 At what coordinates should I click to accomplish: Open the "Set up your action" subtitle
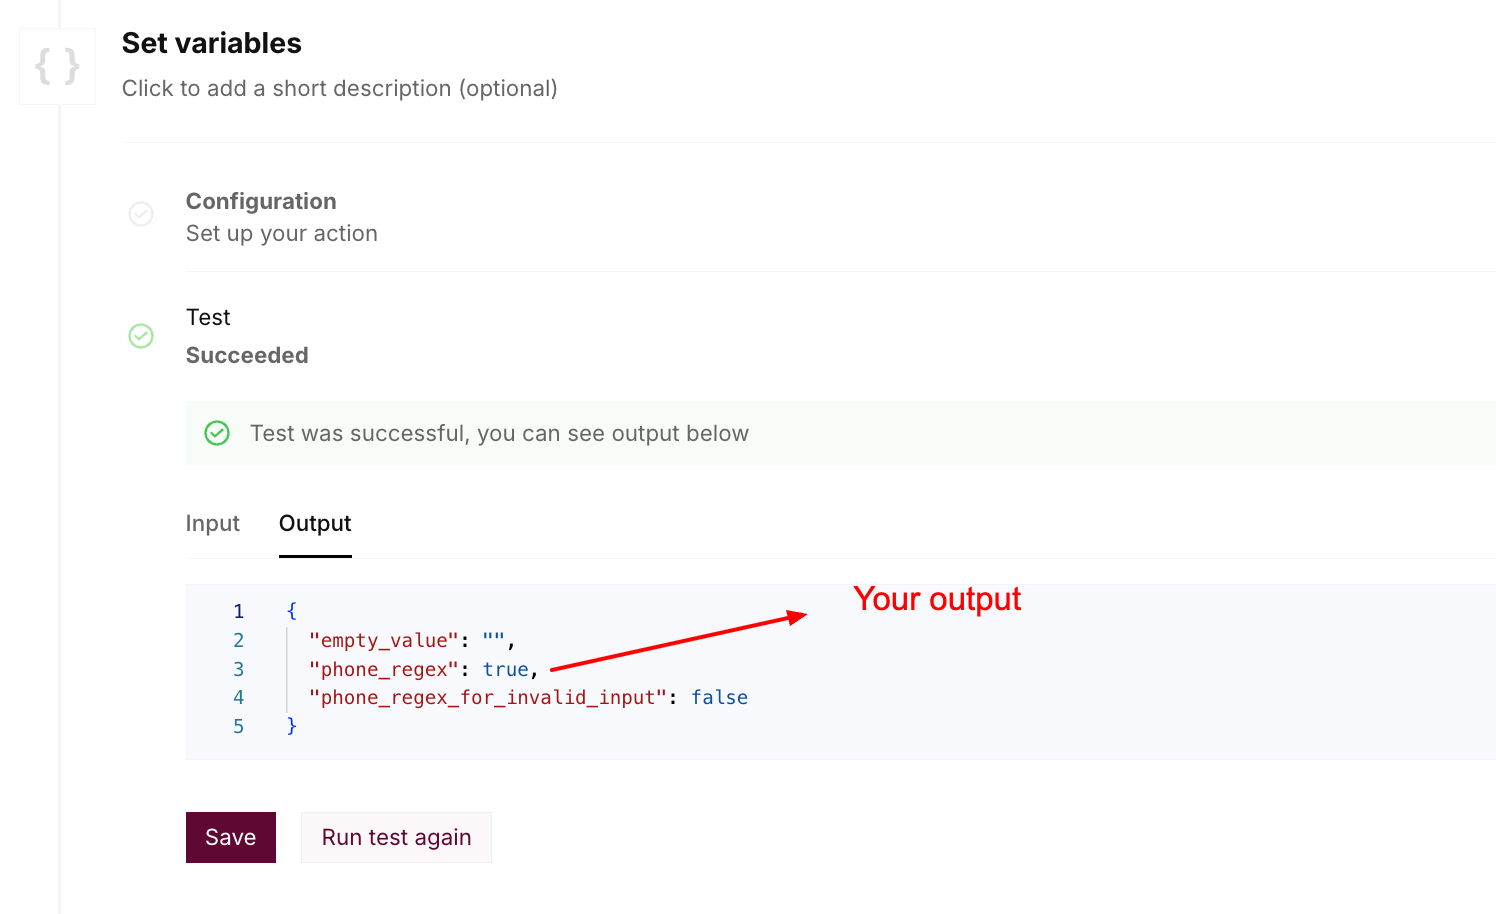point(281,233)
